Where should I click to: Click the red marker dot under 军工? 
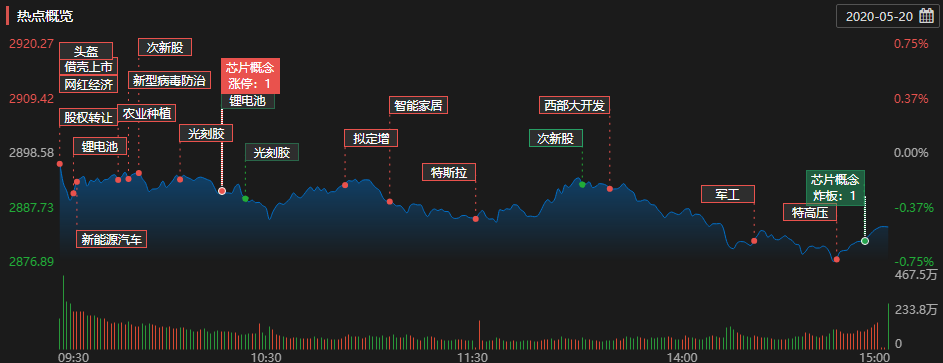[x=754, y=241]
